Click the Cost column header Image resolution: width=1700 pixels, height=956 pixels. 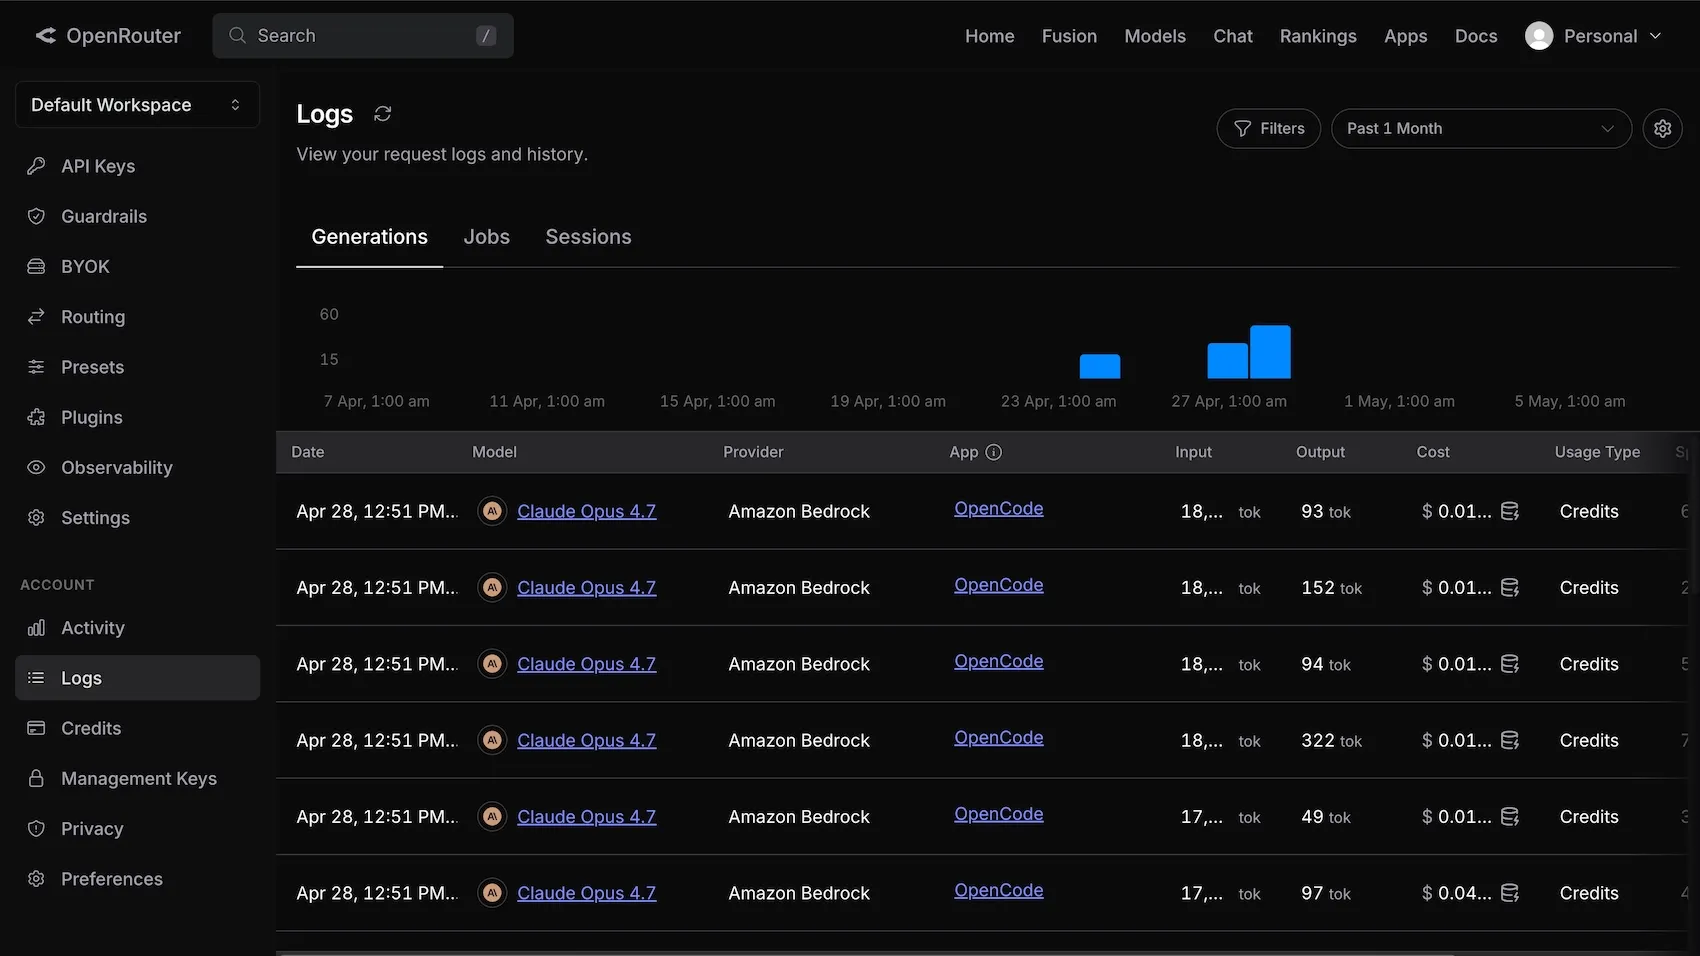click(1433, 452)
